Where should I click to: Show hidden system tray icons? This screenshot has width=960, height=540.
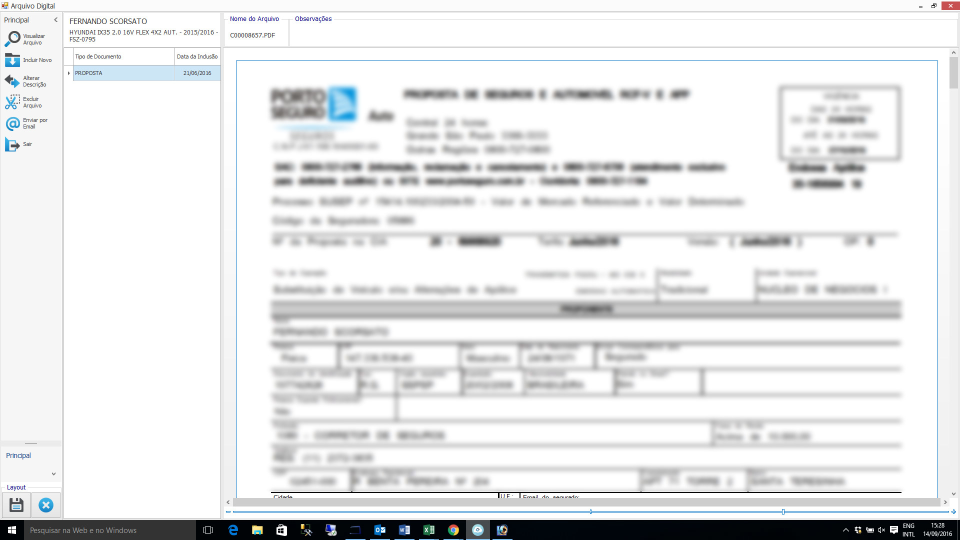[x=846, y=530]
